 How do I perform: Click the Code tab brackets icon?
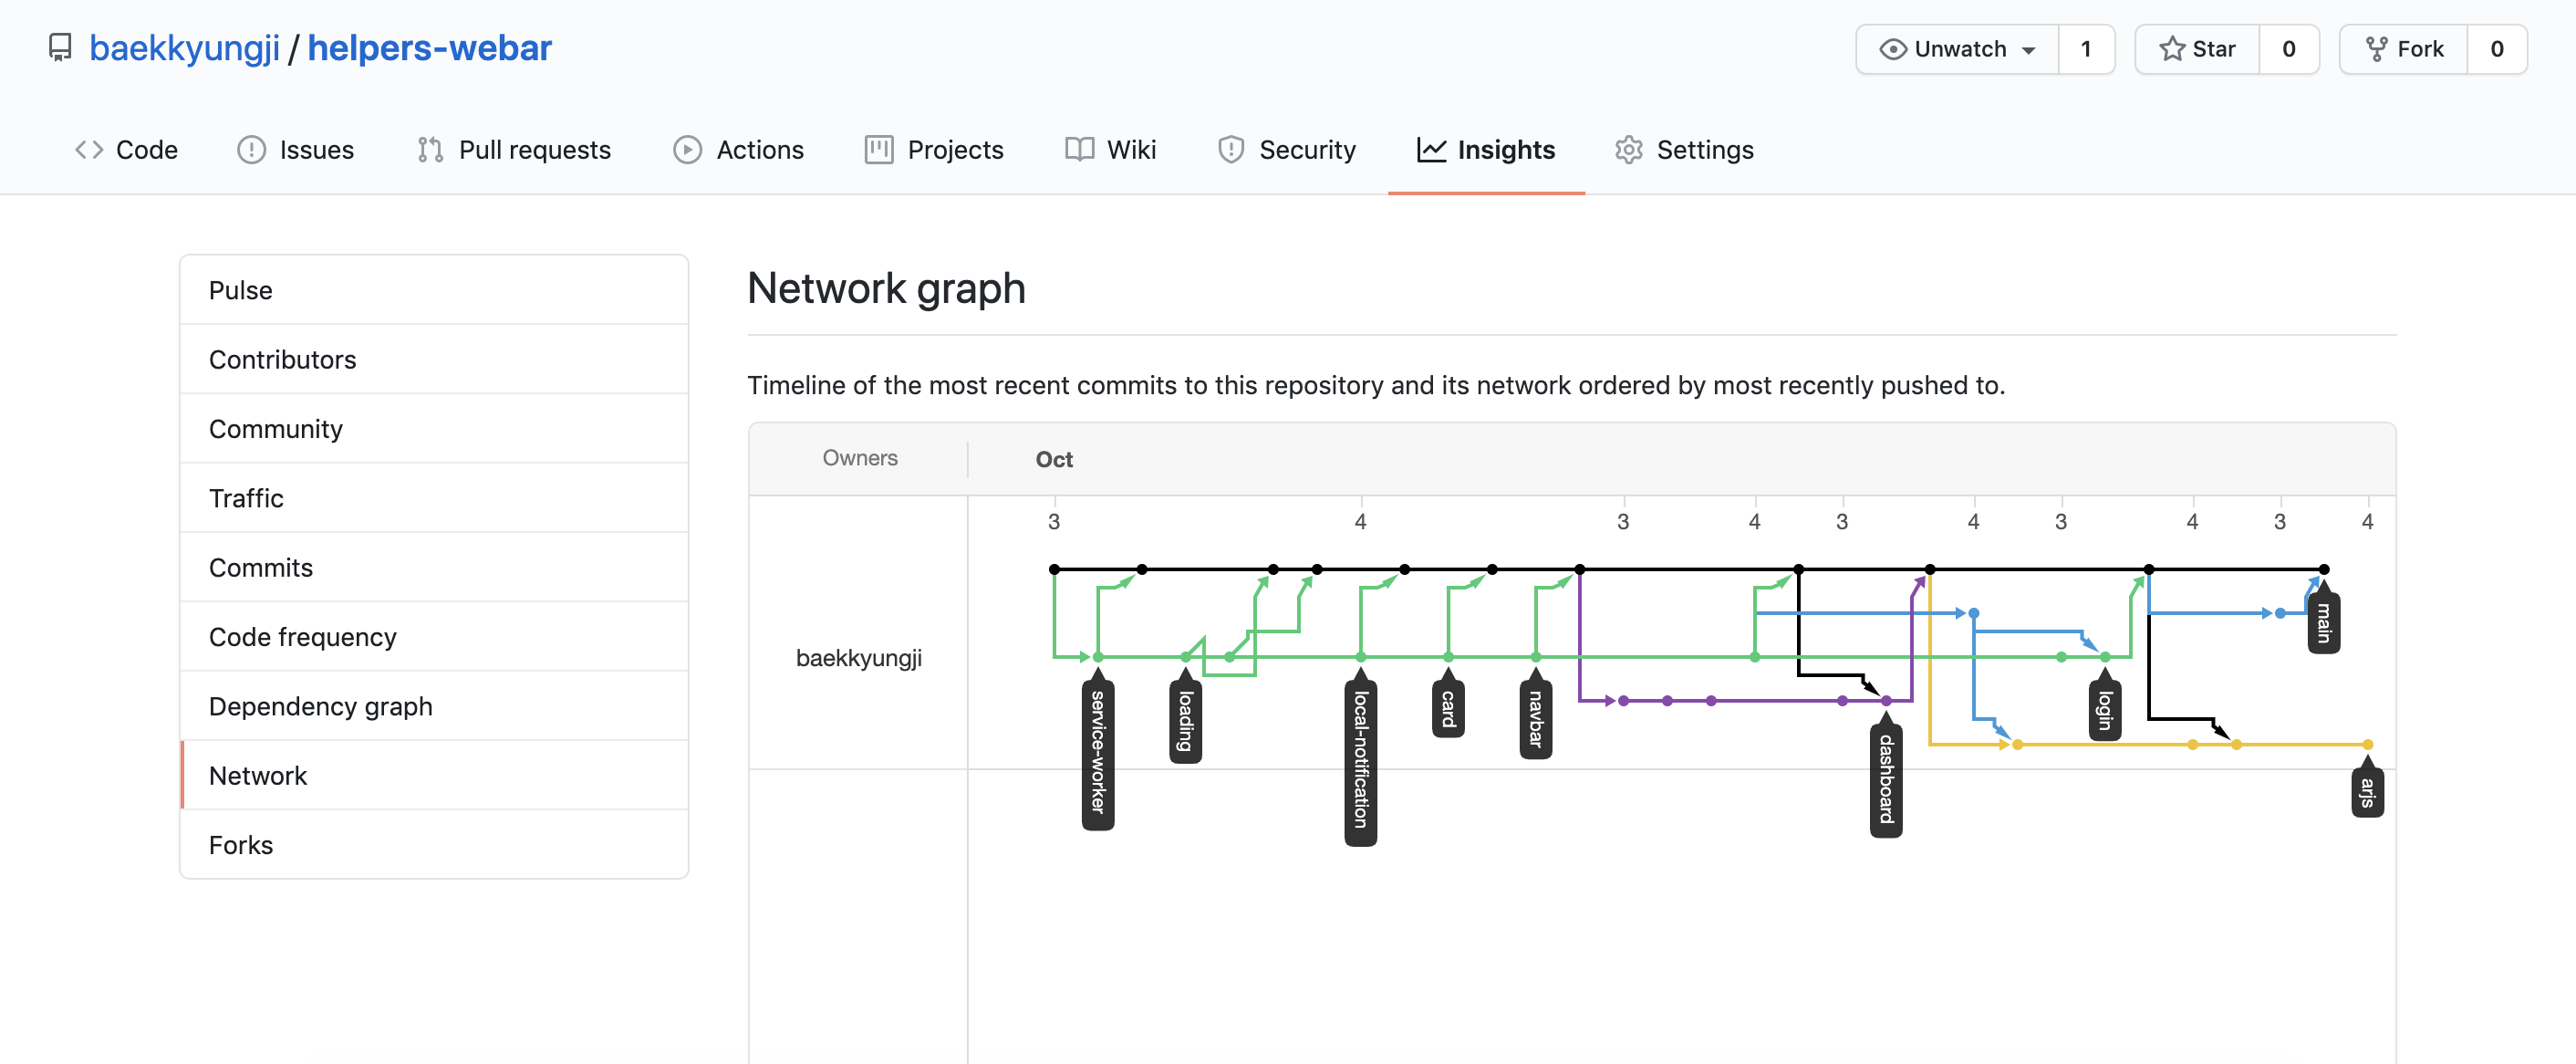click(x=89, y=150)
